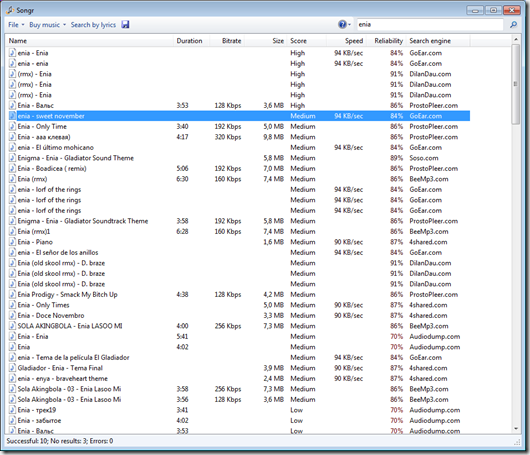Viewport: 530px width, 455px height.
Task: Click file icon beside 'Enia - трек19'
Action: 12,410
